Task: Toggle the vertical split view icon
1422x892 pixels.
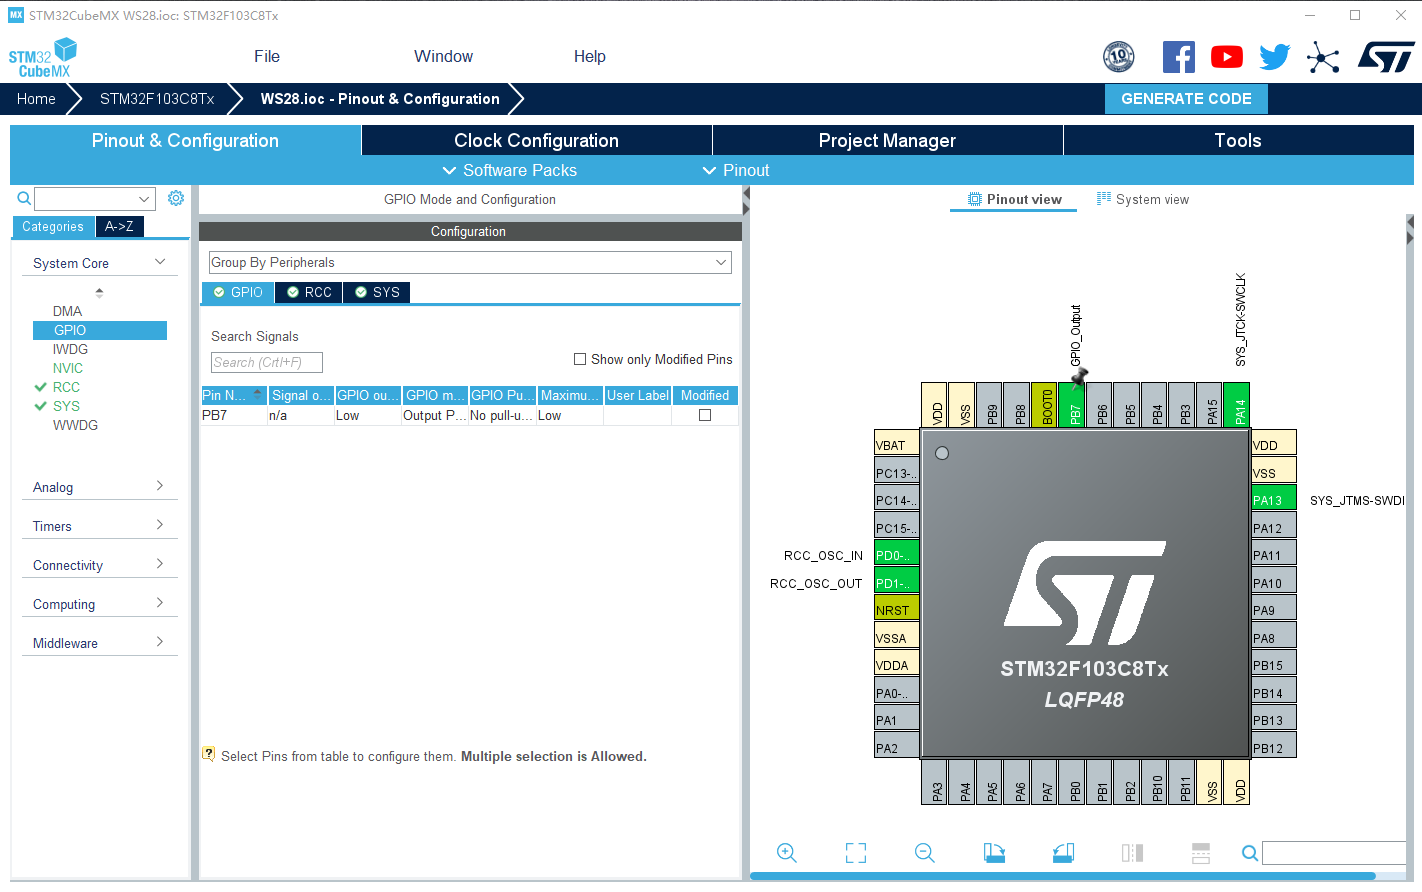Action: point(1132,853)
